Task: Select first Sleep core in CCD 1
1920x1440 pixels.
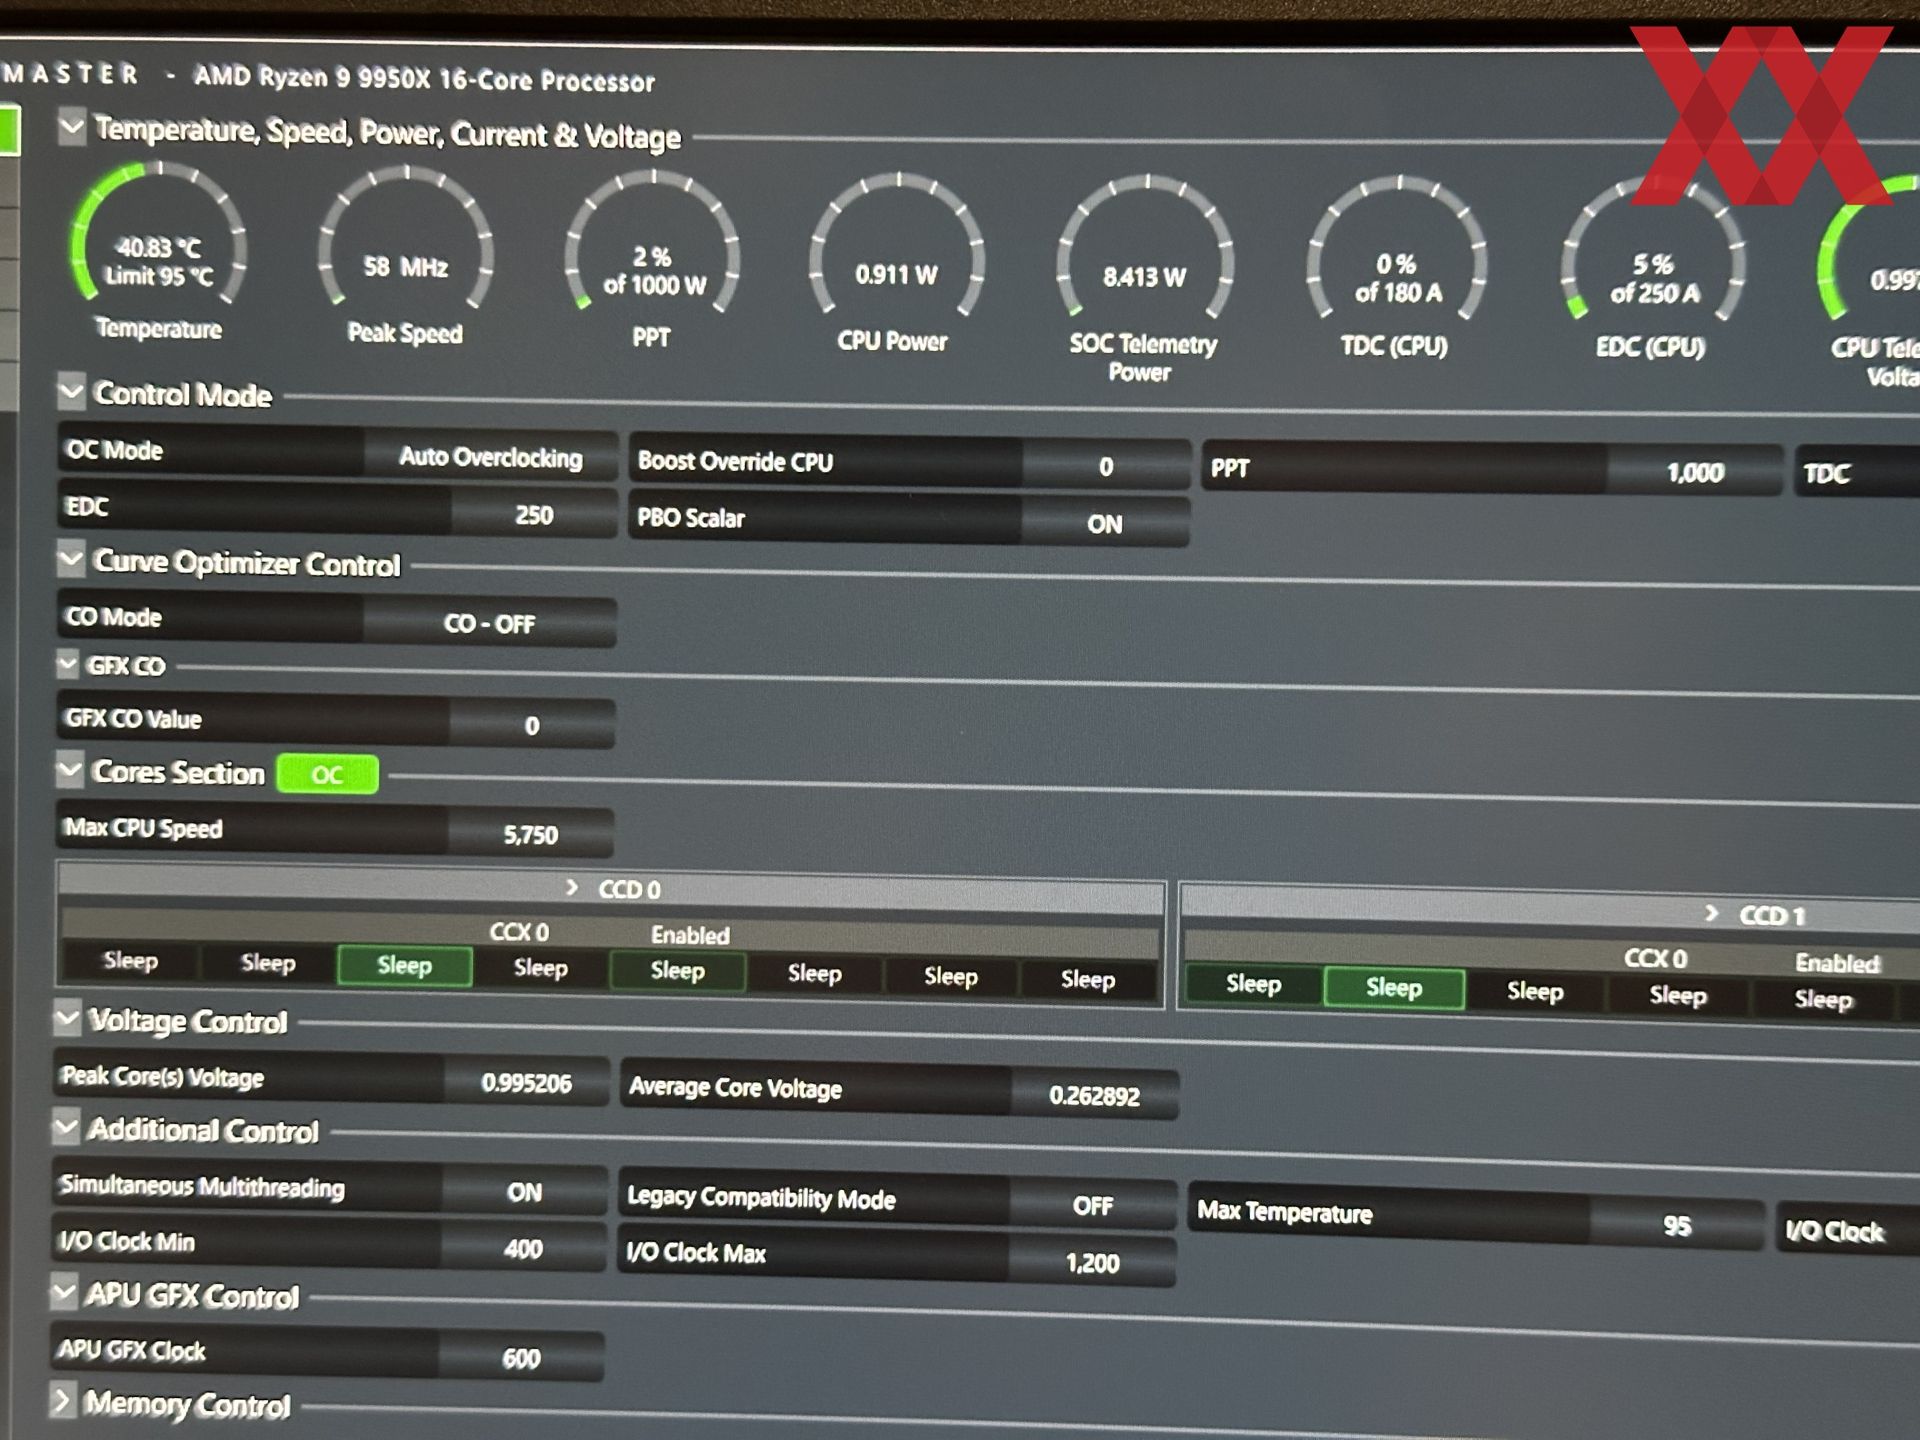Action: click(1253, 985)
